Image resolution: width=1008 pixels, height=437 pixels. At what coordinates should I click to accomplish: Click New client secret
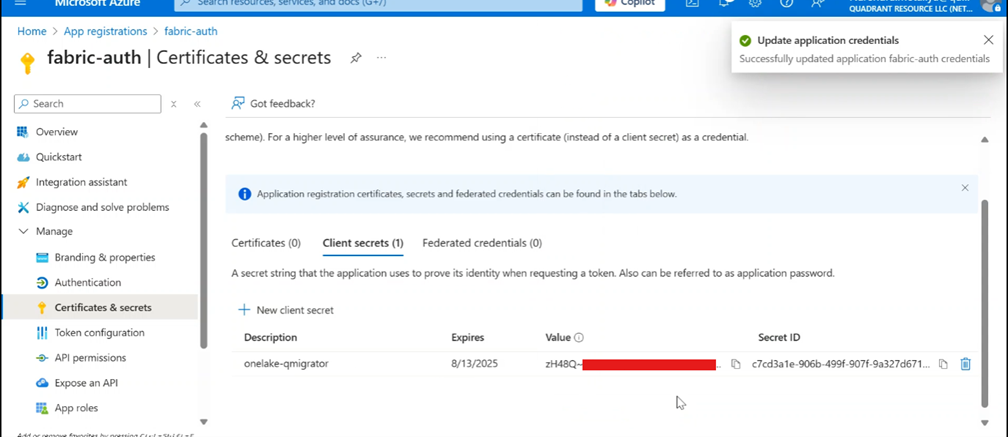(286, 310)
